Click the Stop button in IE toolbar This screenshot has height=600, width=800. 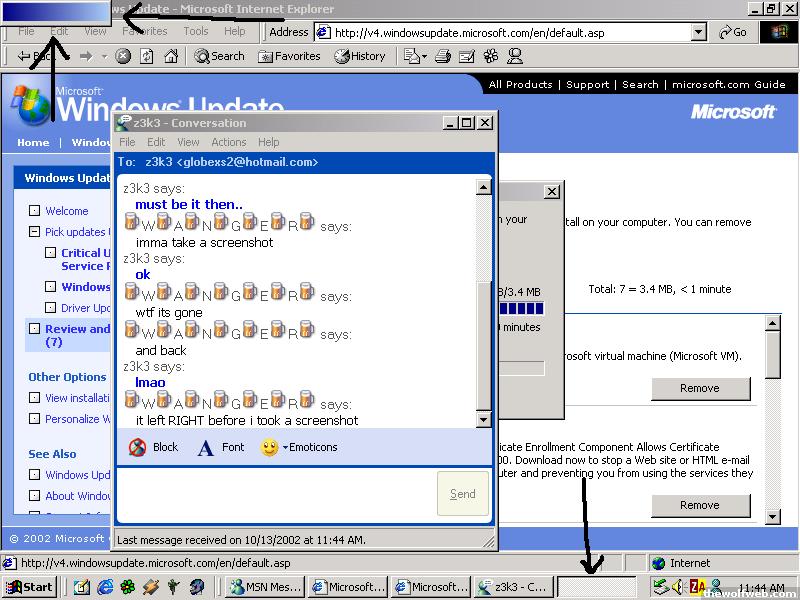[x=123, y=57]
